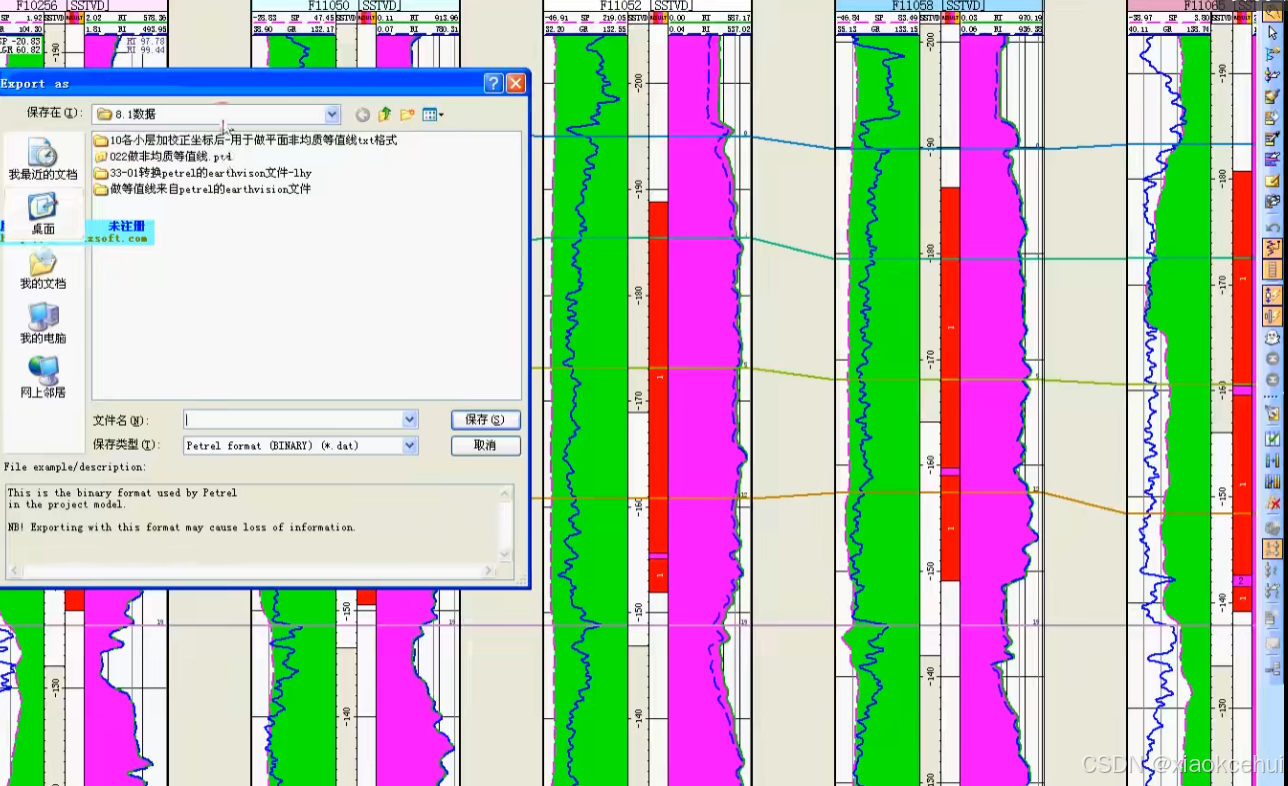This screenshot has width=1288, height=786.
Task: Expand the 文件名 file name dropdown arrow
Action: click(x=409, y=420)
